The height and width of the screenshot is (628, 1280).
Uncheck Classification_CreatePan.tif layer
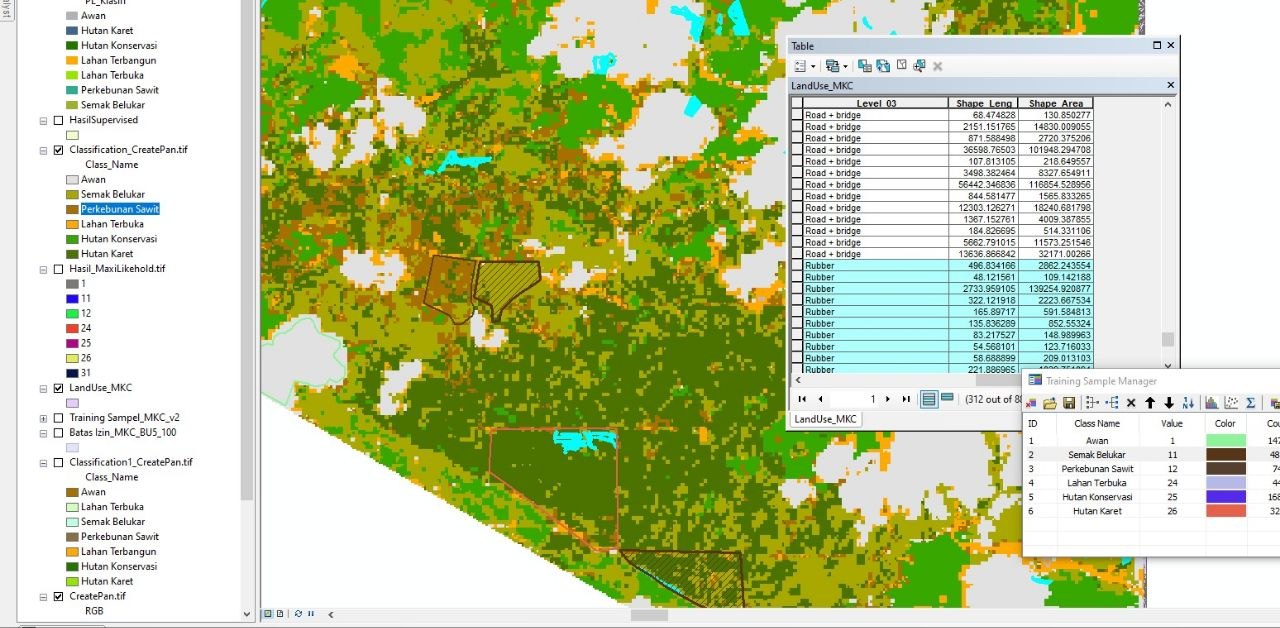click(58, 150)
